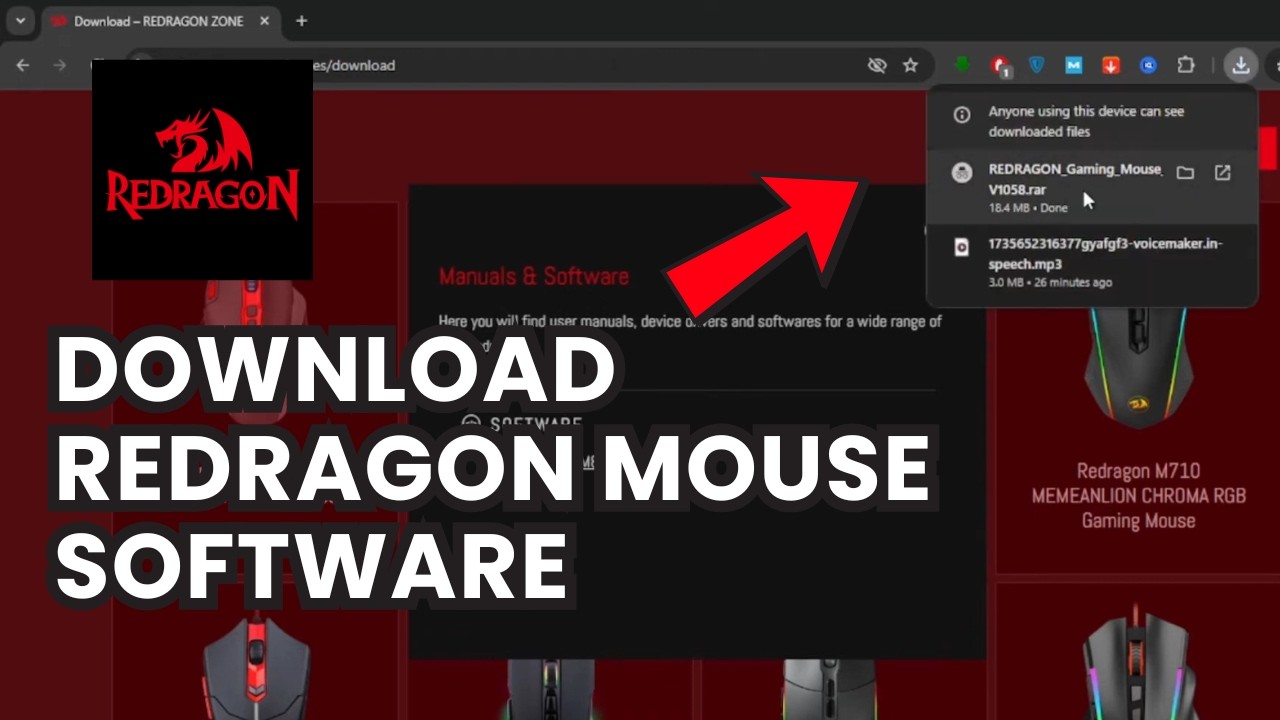The width and height of the screenshot is (1280, 720).
Task: Go forward to next page
Action: coord(60,65)
